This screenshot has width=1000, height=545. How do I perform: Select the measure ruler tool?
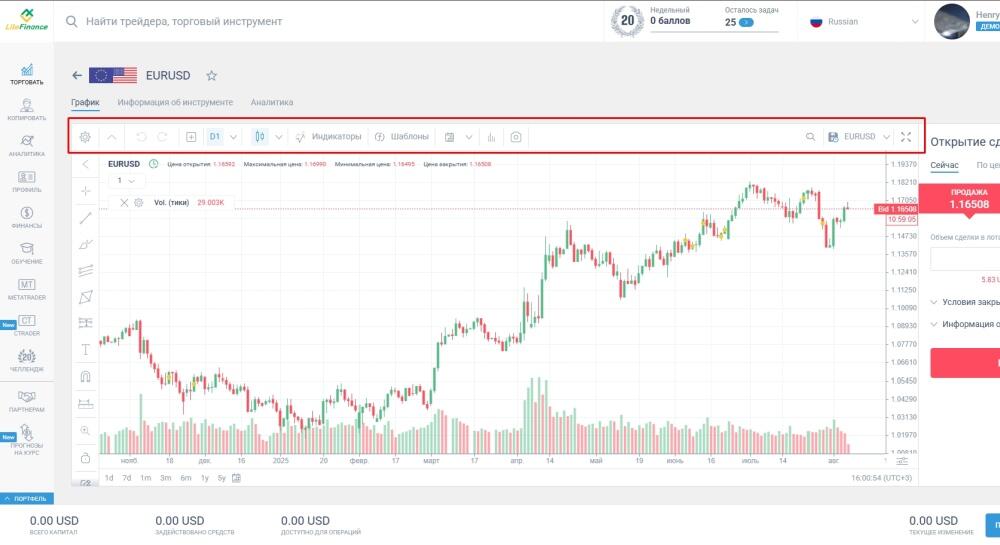pyautogui.click(x=85, y=403)
